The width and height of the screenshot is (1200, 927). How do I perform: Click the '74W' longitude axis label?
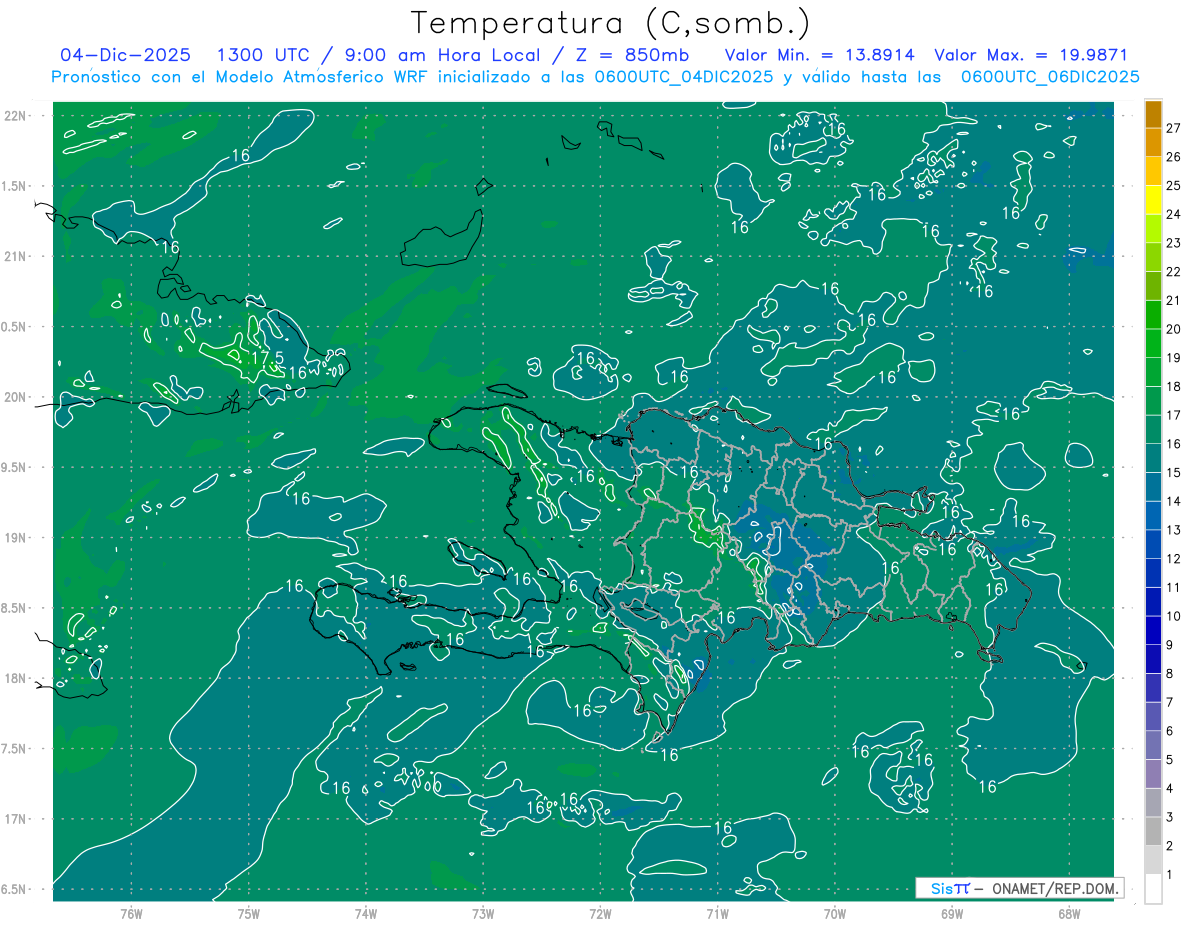pos(366,914)
